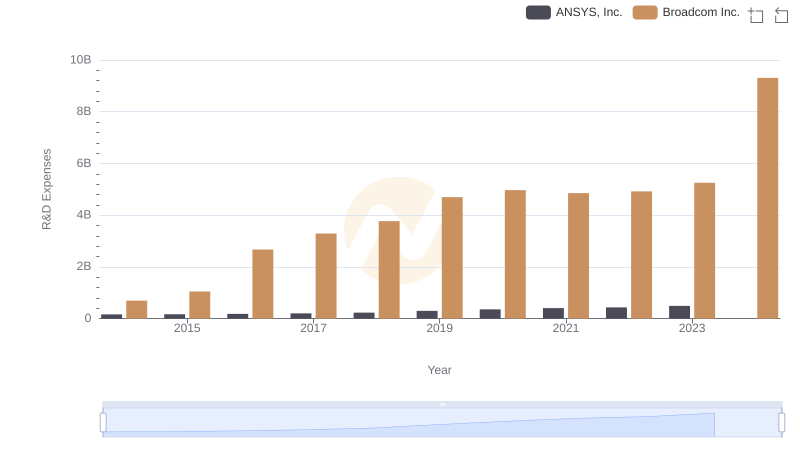Toggle ANSYS, Inc. series in legend
This screenshot has height=461, width=800.
point(574,12)
